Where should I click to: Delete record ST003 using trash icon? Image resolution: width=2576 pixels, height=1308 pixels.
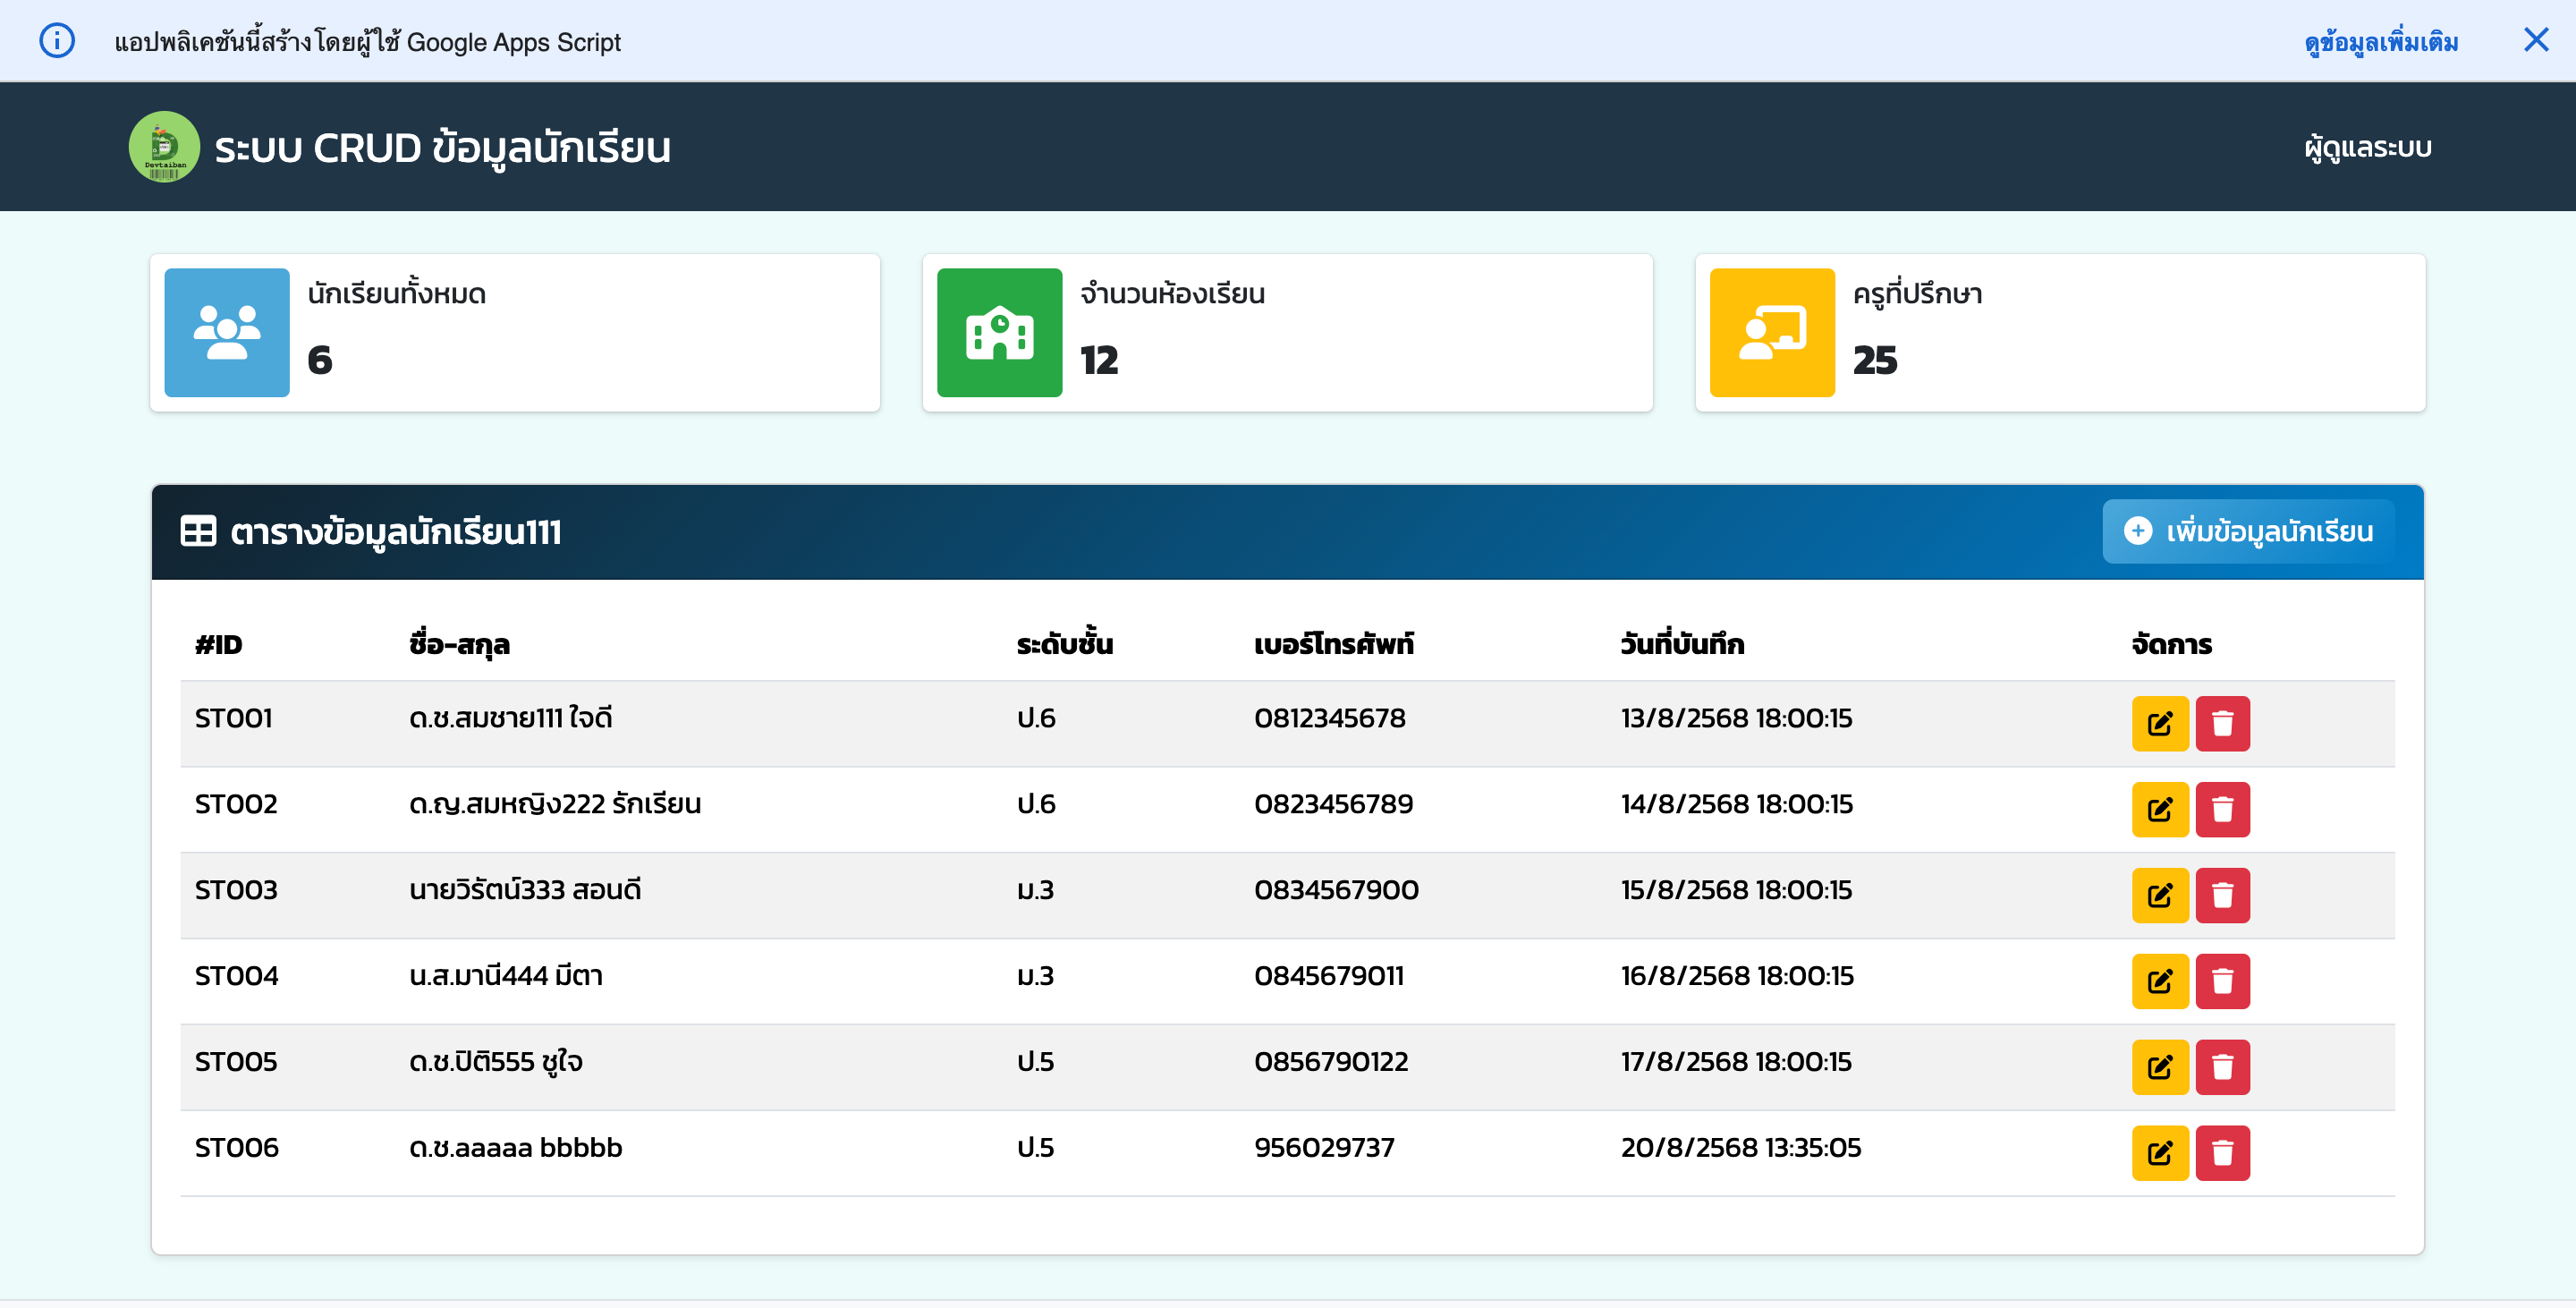(x=2223, y=895)
